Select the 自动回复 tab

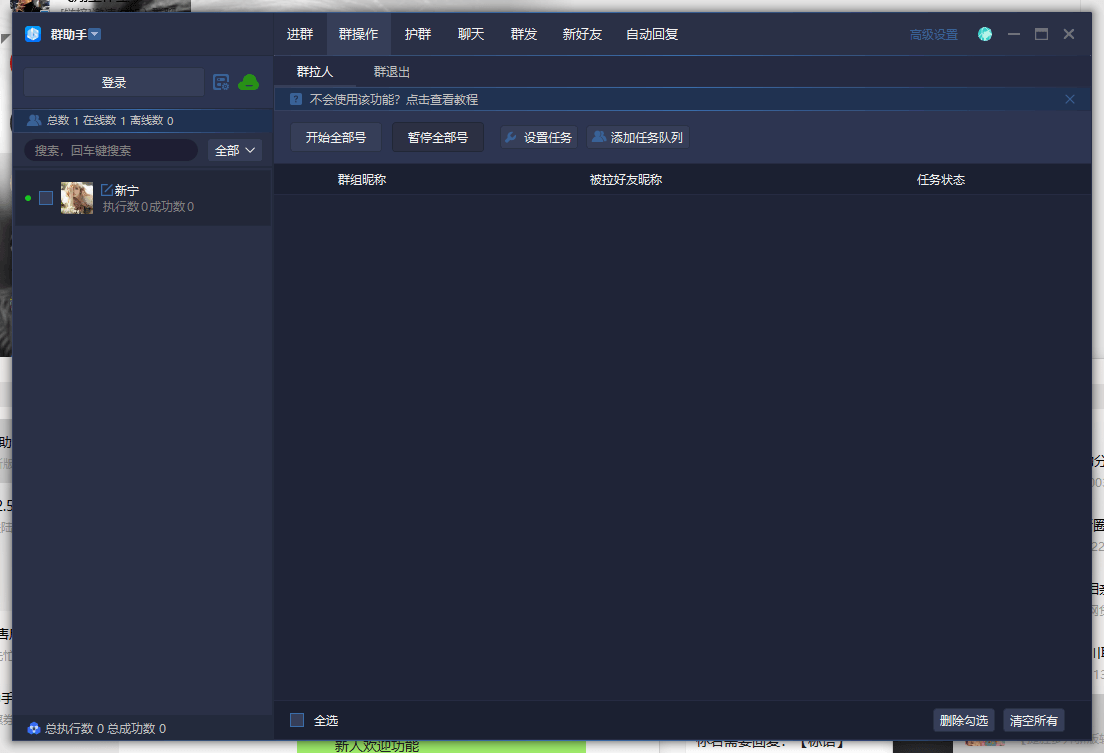coord(652,34)
